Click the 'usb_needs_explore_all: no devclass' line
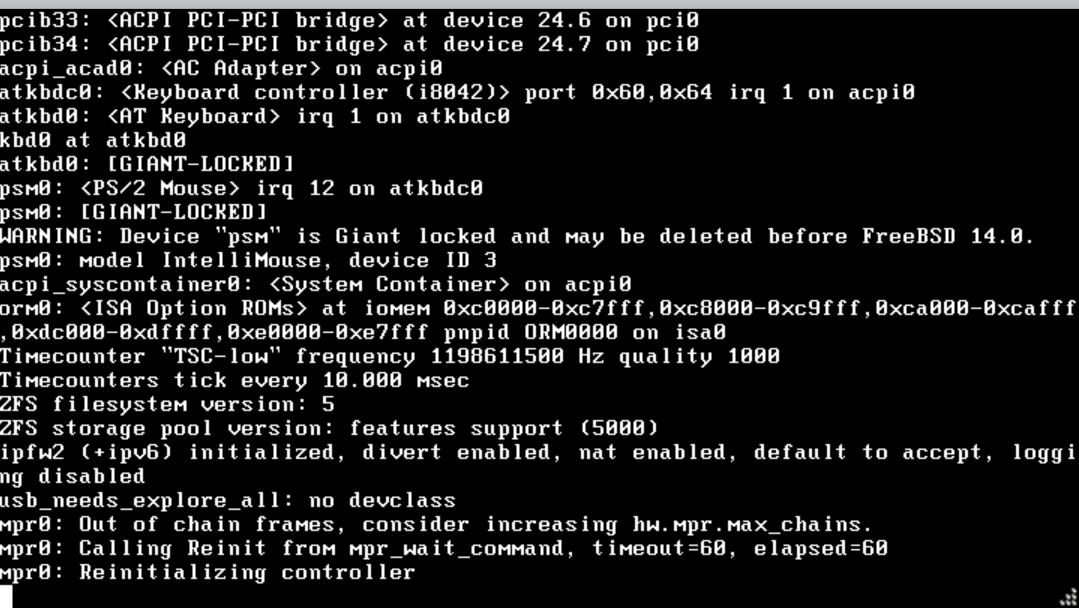The height and width of the screenshot is (608, 1079). tap(228, 501)
